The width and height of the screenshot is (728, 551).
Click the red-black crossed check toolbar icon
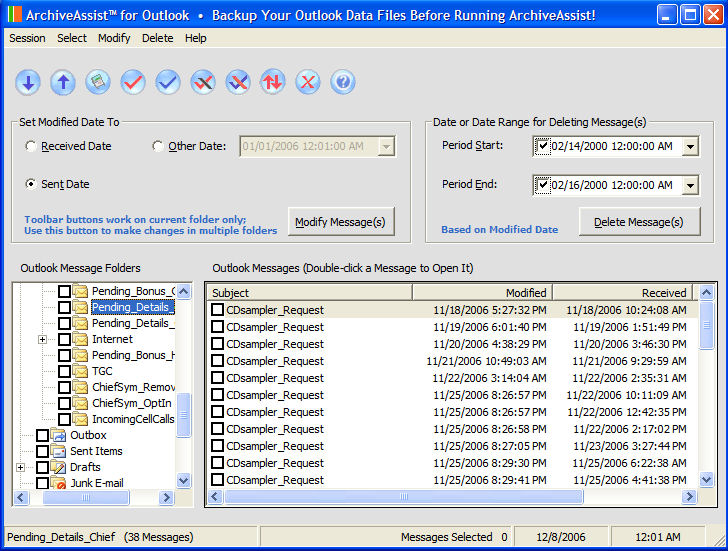(x=203, y=83)
